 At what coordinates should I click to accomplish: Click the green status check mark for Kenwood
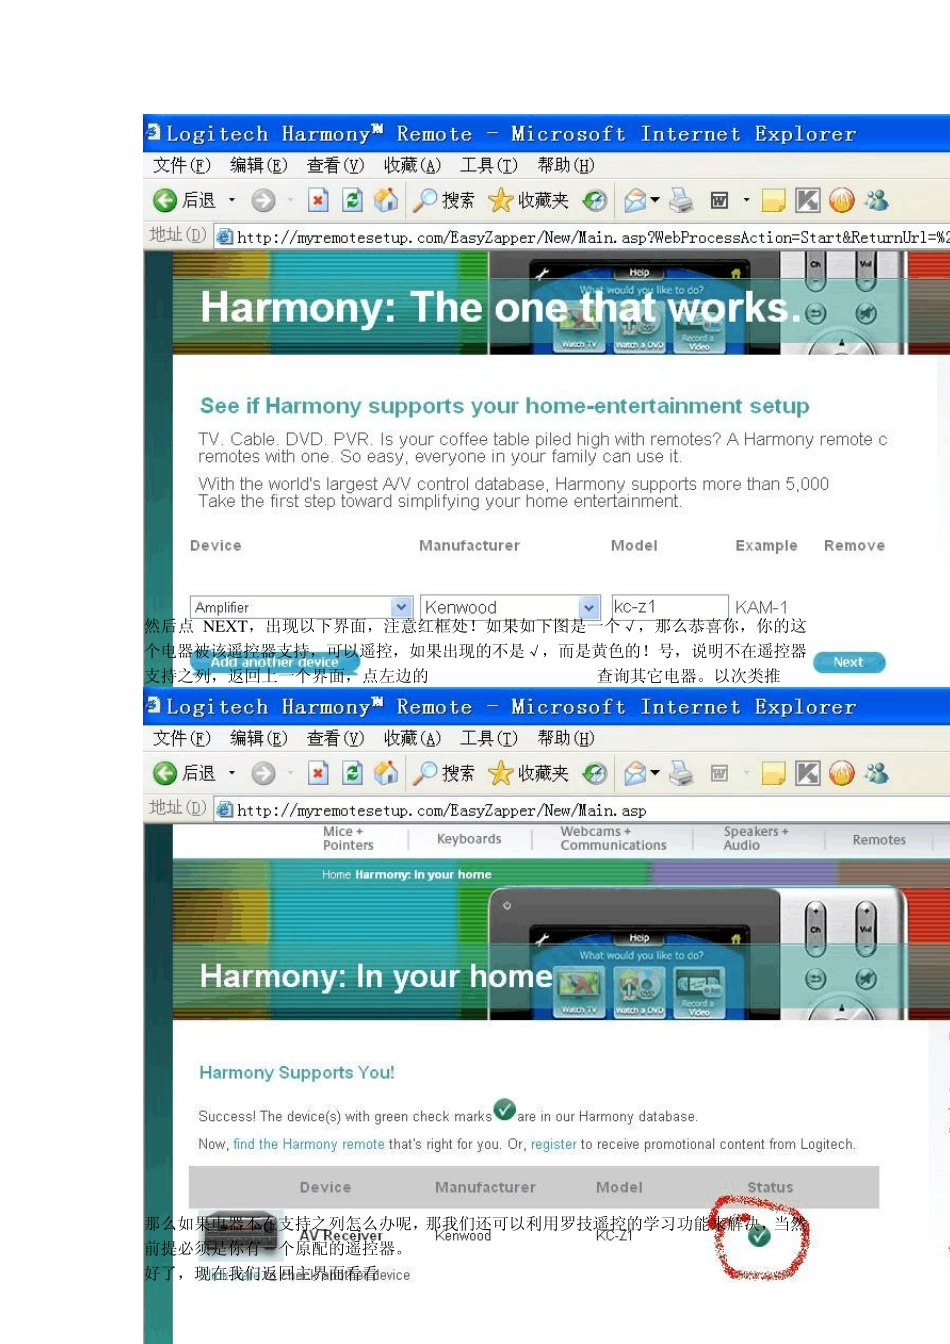[x=760, y=1236]
